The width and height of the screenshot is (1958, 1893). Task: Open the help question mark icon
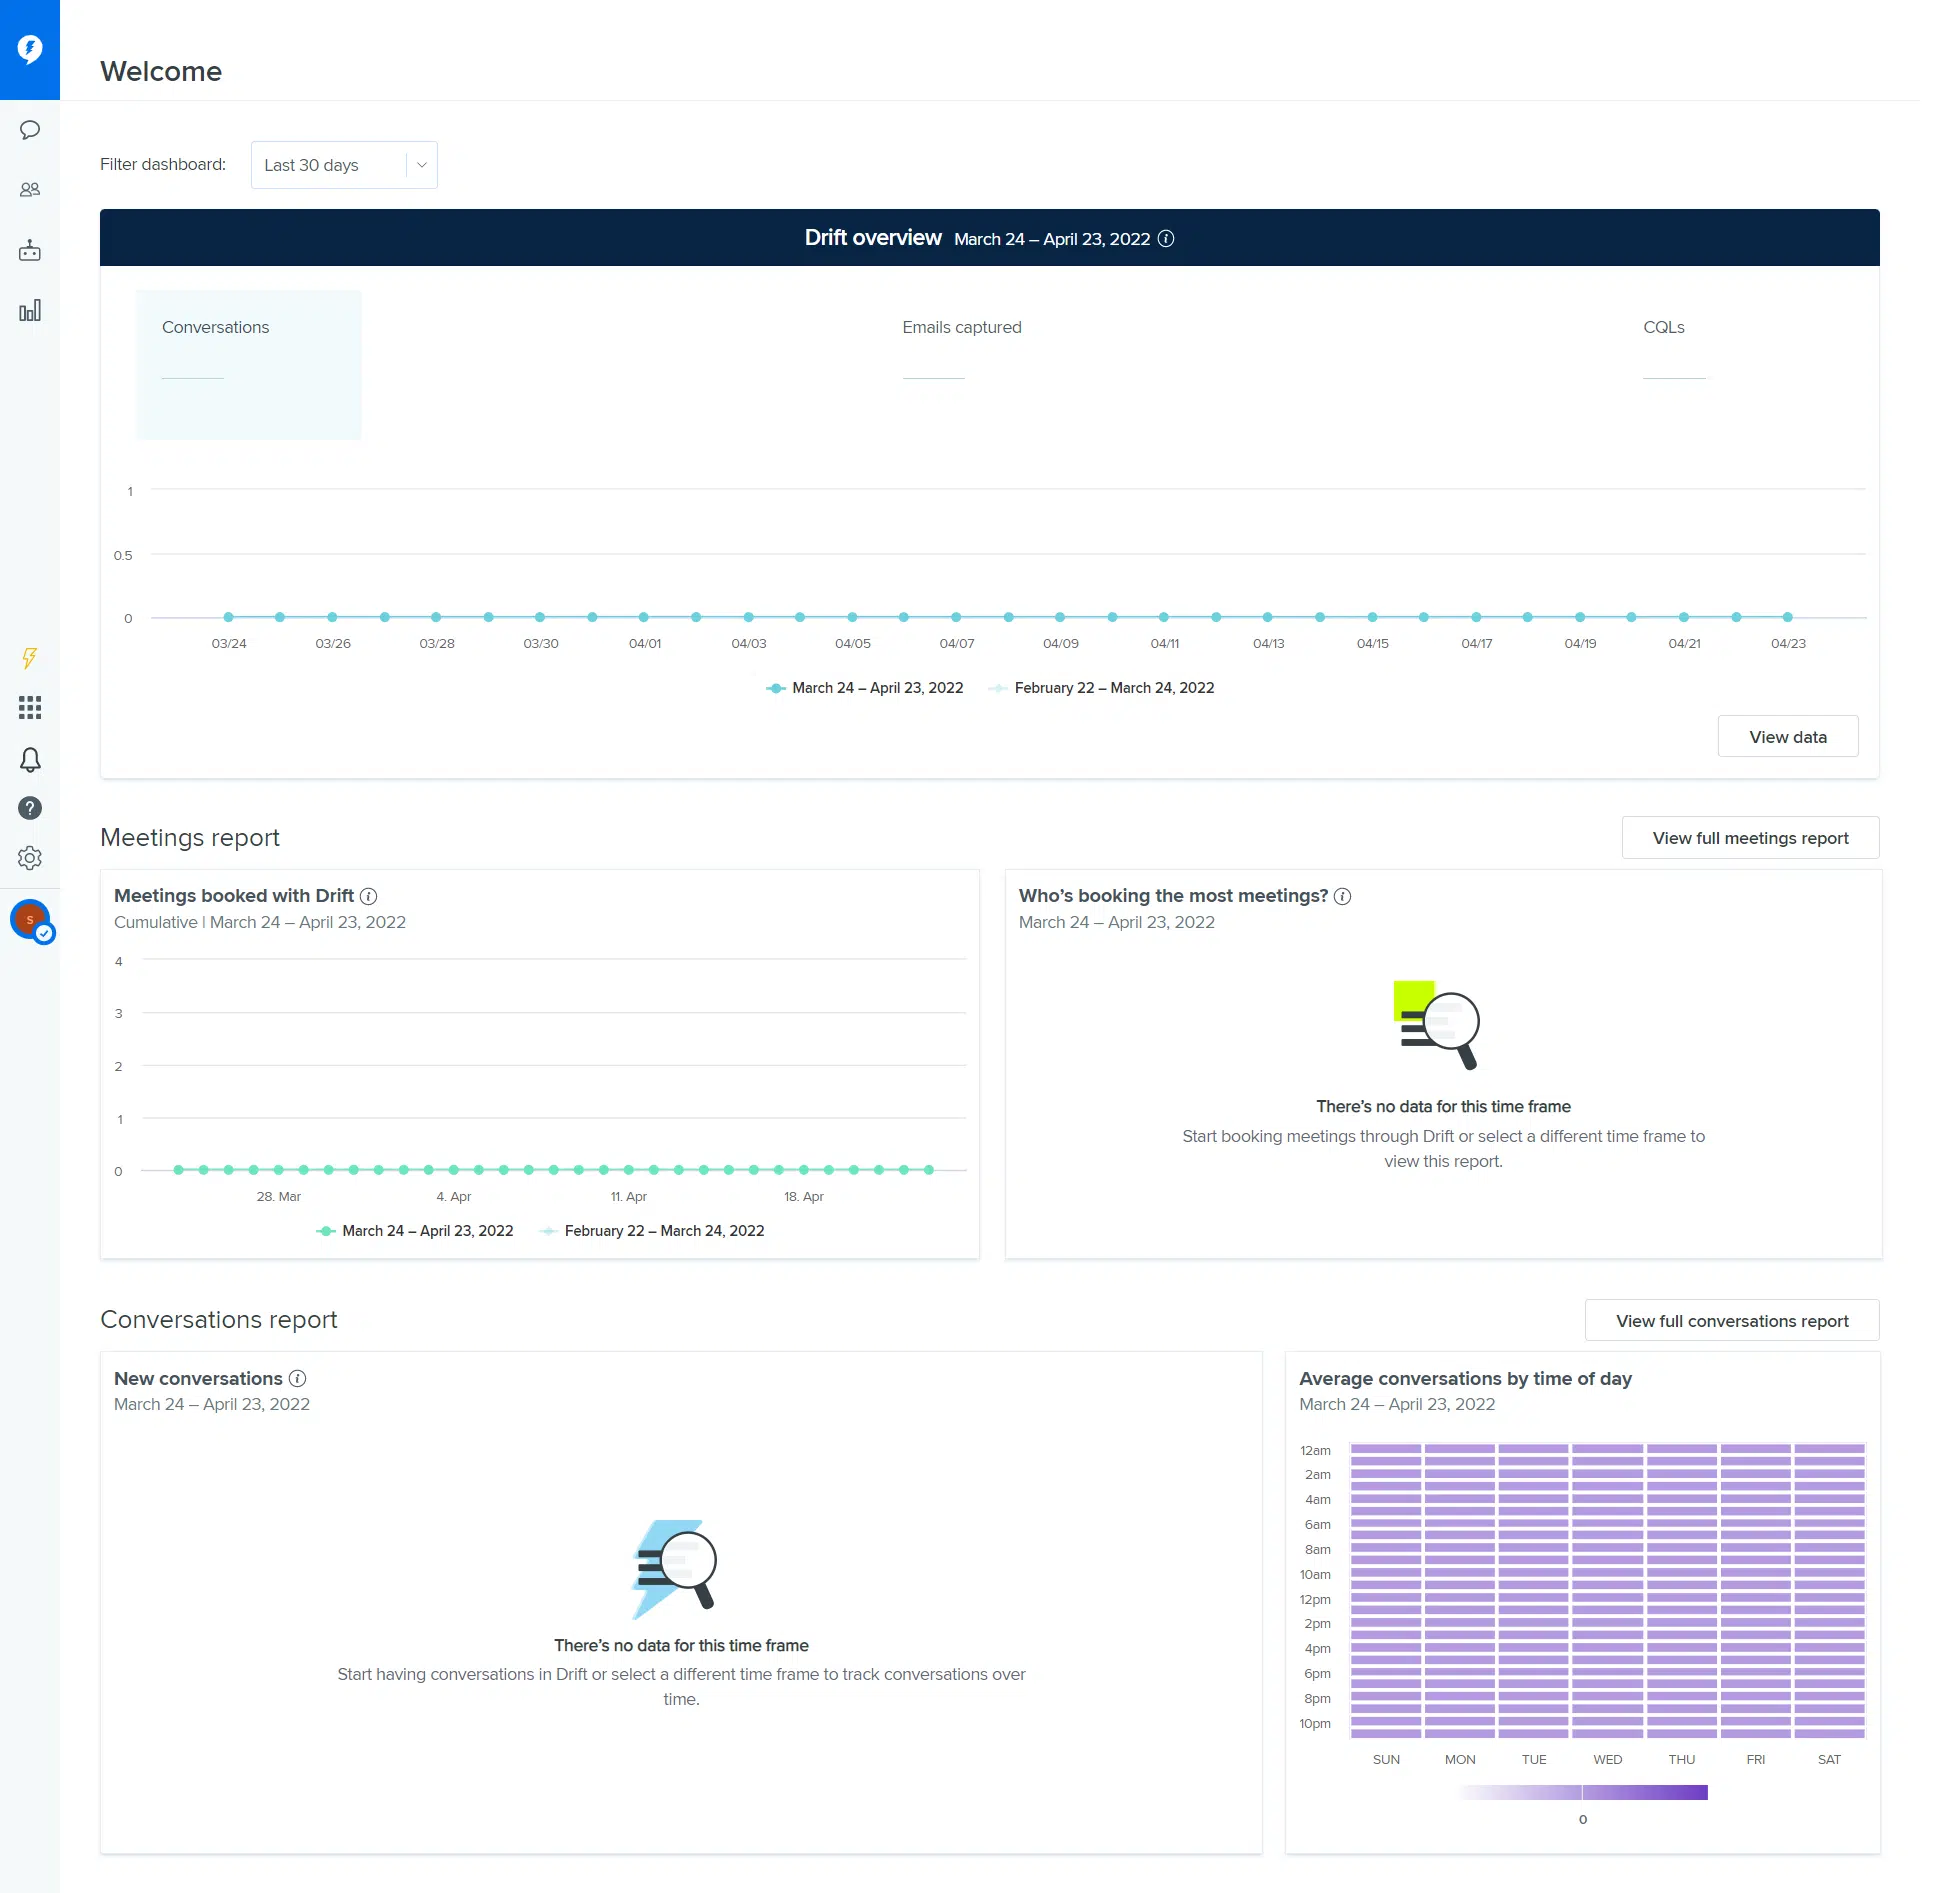30,808
